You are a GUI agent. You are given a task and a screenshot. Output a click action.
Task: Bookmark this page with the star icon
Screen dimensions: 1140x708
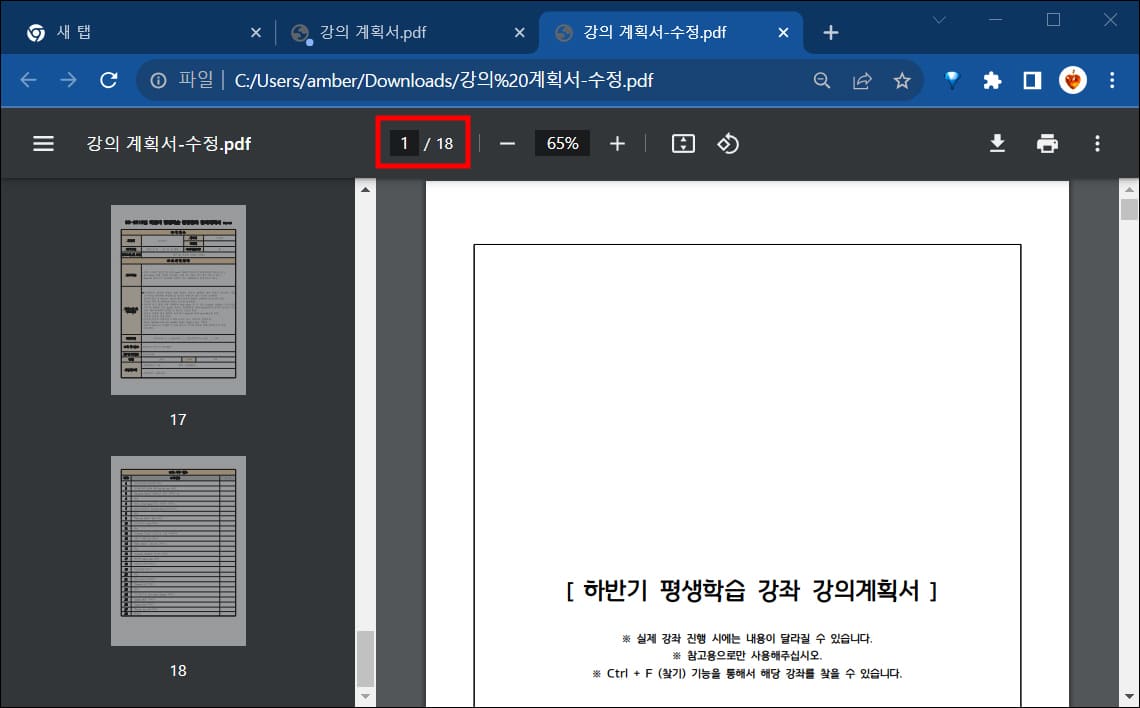coord(902,80)
